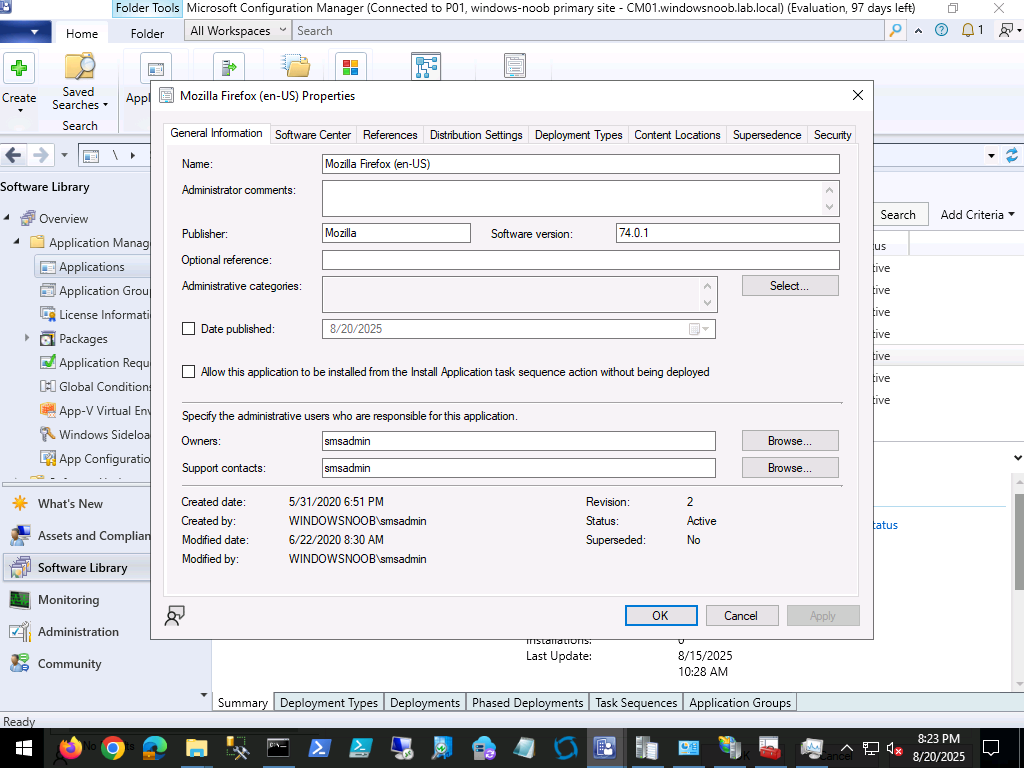This screenshot has height=768, width=1024.
Task: Click the green plus Create icon
Action: click(x=19, y=68)
